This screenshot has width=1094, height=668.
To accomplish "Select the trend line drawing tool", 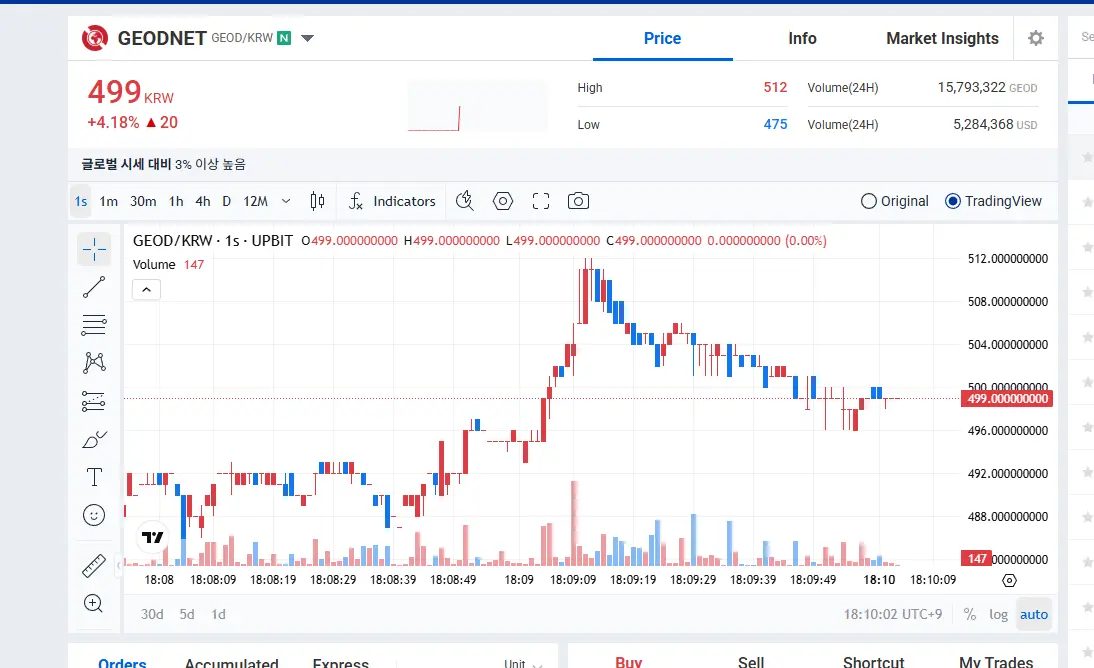I will click(x=94, y=287).
